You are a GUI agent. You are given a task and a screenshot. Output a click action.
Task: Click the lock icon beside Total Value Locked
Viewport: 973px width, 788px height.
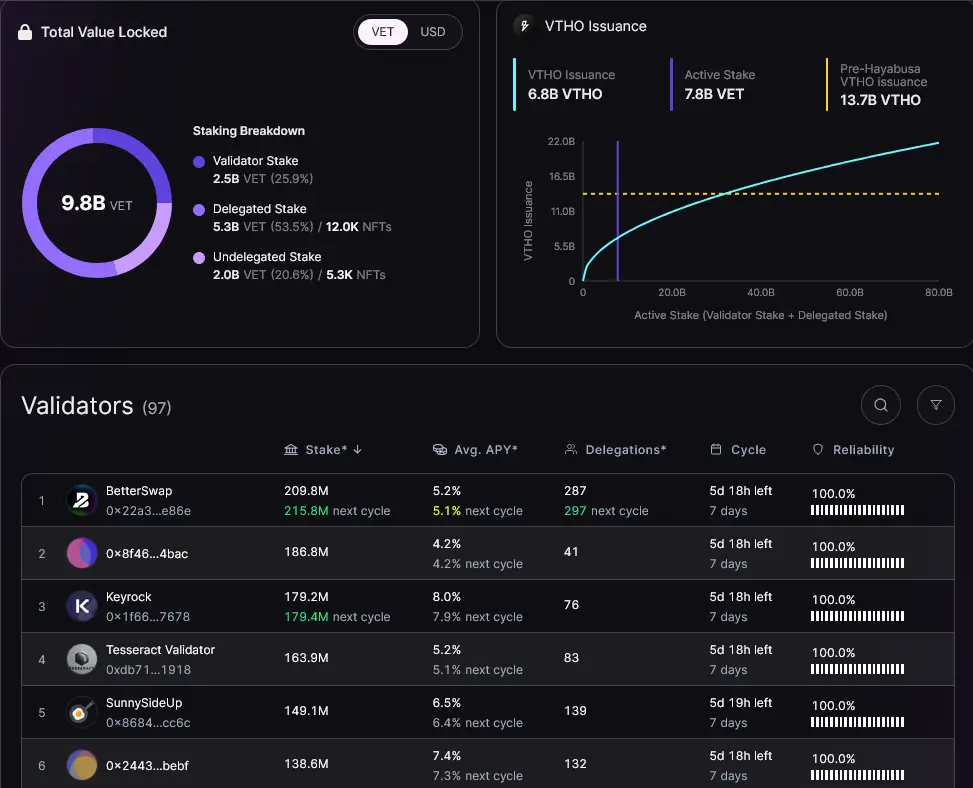tap(24, 31)
